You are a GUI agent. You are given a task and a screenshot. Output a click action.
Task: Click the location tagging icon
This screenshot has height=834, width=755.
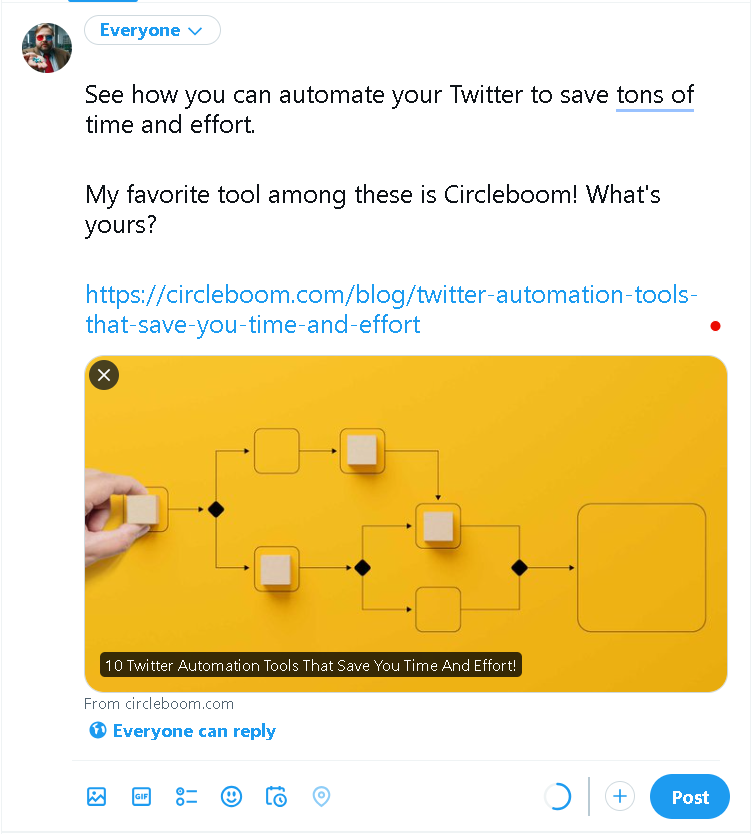click(x=321, y=796)
